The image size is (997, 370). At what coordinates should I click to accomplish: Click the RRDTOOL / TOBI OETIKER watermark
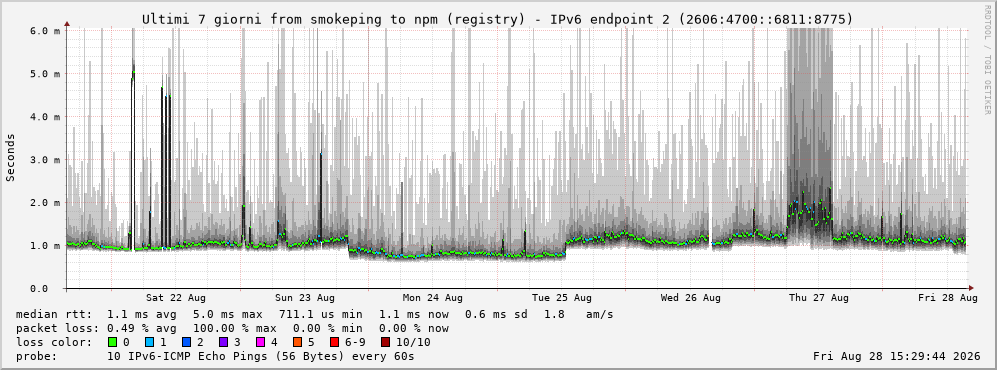coord(987,60)
